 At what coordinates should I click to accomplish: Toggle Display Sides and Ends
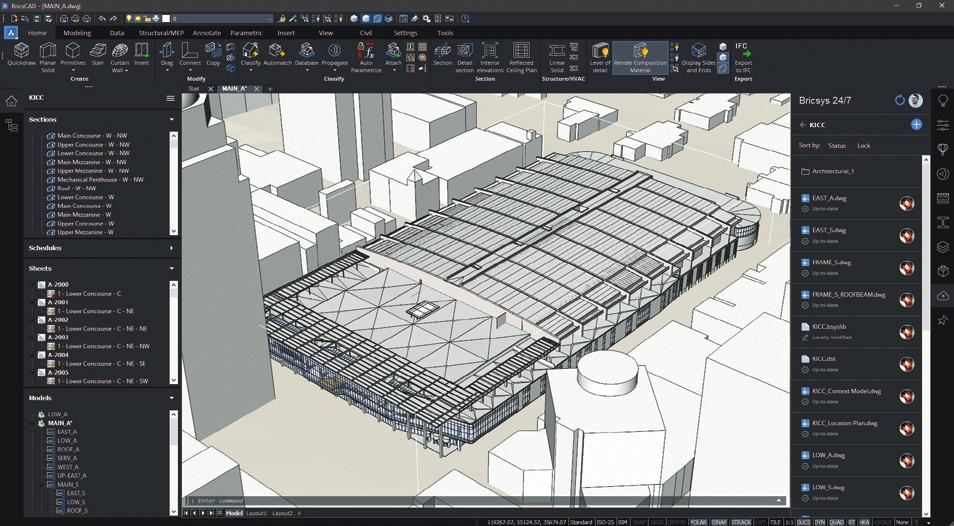point(698,58)
